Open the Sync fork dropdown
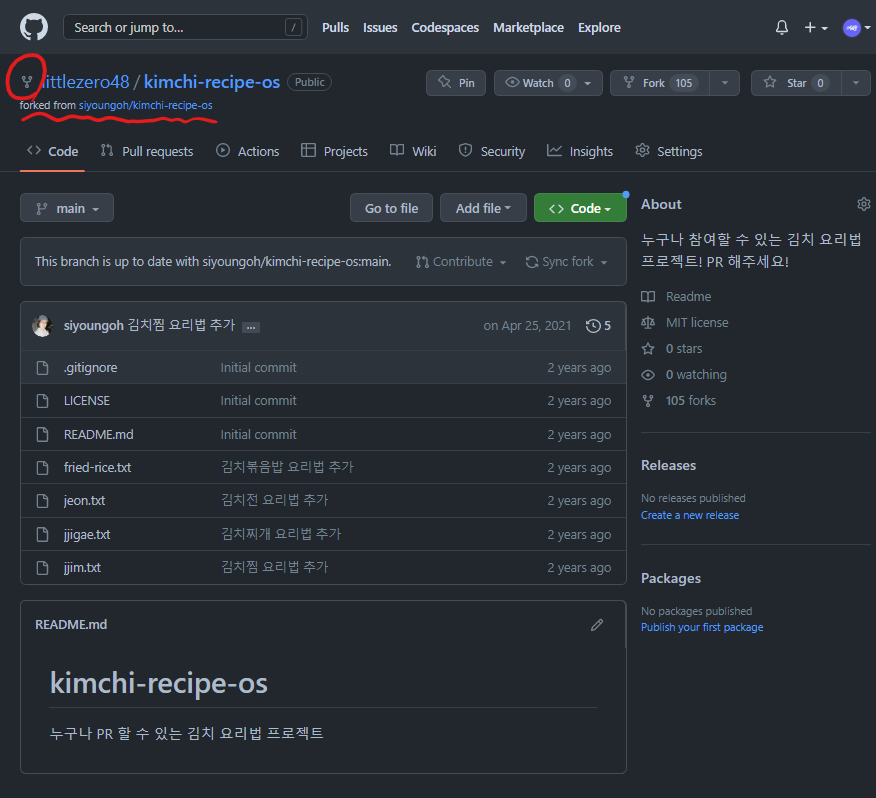Viewport: 876px width, 798px height. coord(566,262)
